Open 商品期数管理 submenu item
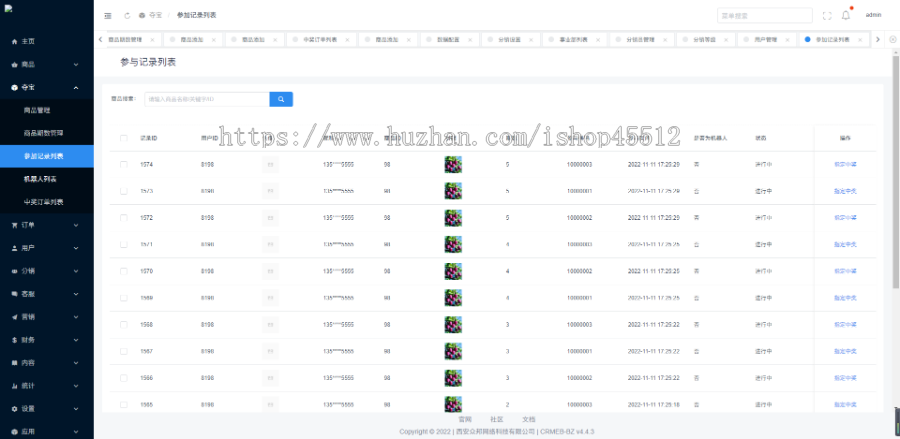900x439 pixels. [x=46, y=133]
